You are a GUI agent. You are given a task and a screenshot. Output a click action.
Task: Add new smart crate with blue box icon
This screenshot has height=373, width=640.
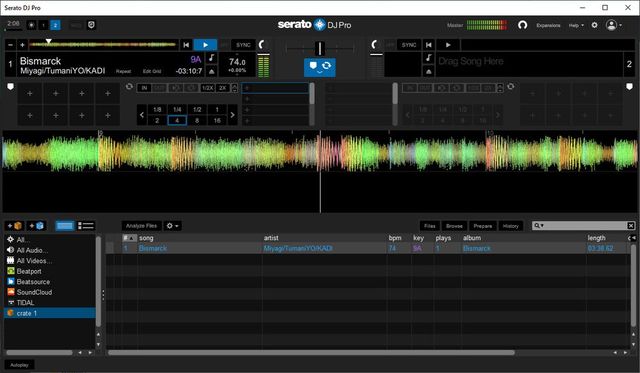[x=36, y=226]
